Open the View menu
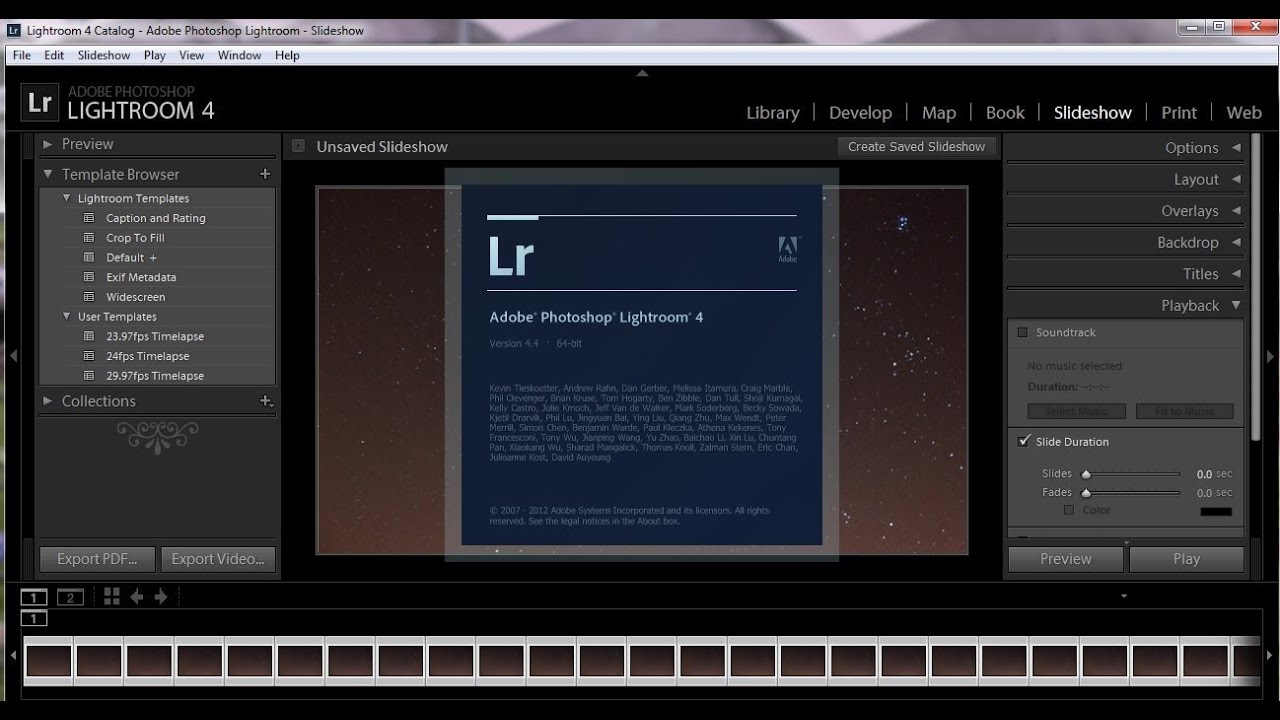This screenshot has height=720, width=1280. [x=192, y=55]
